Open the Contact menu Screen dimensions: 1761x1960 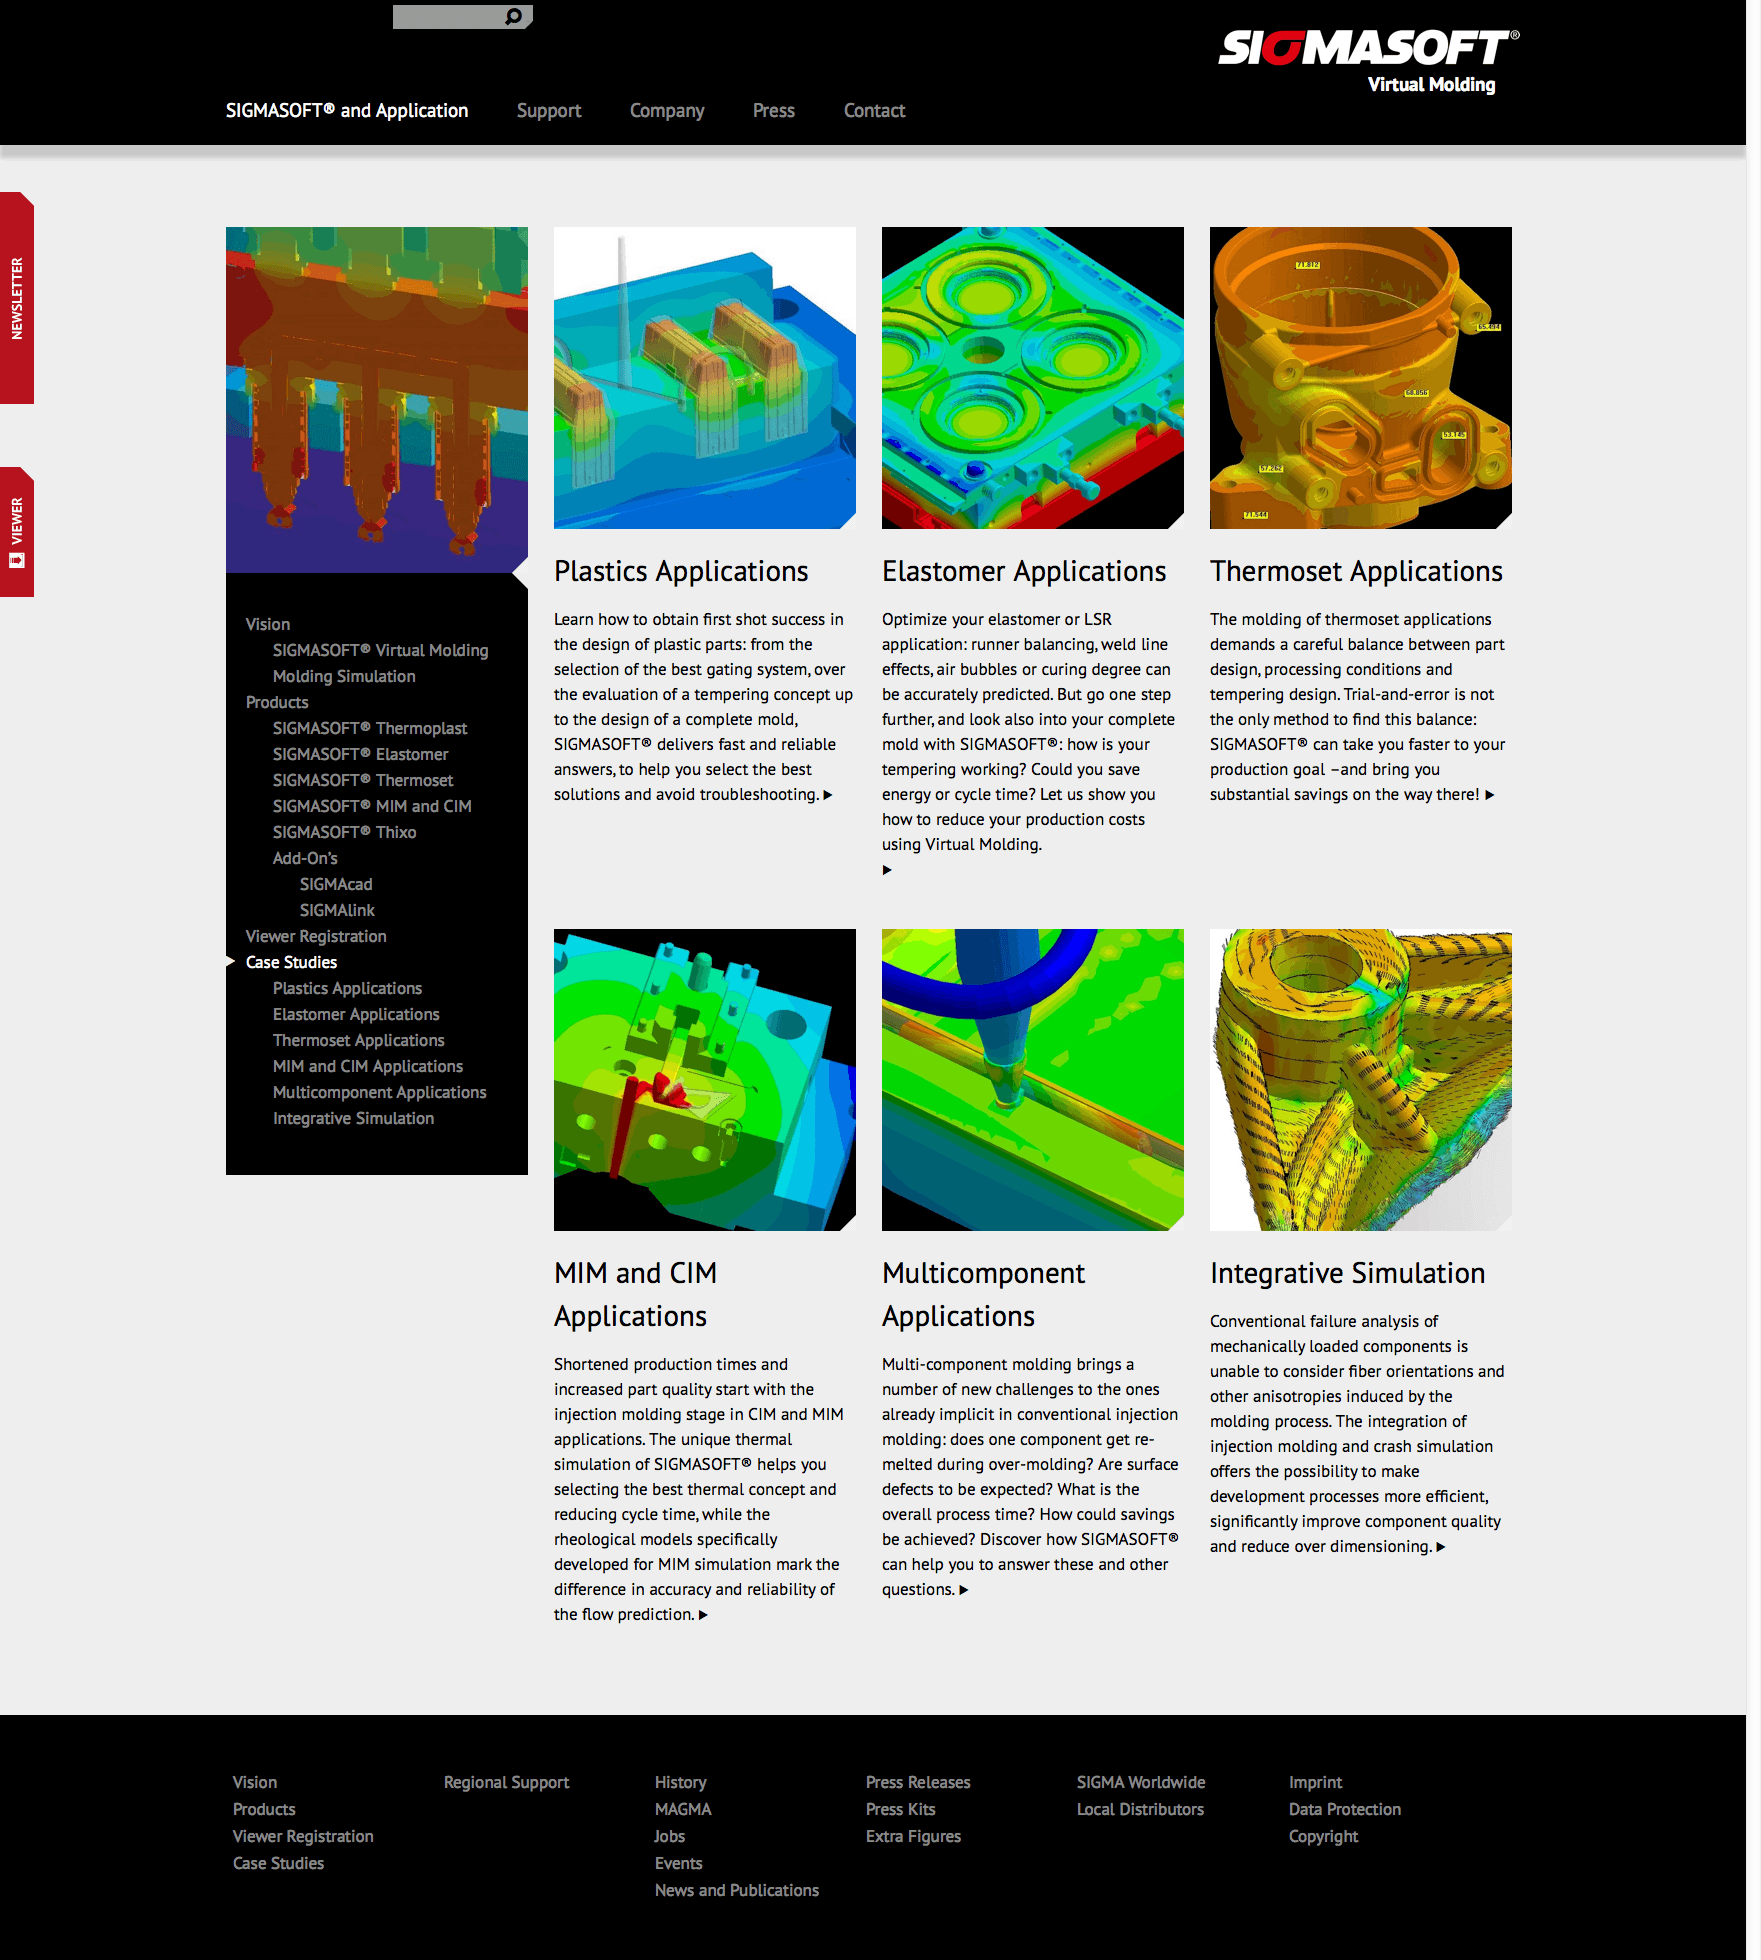[x=874, y=111]
